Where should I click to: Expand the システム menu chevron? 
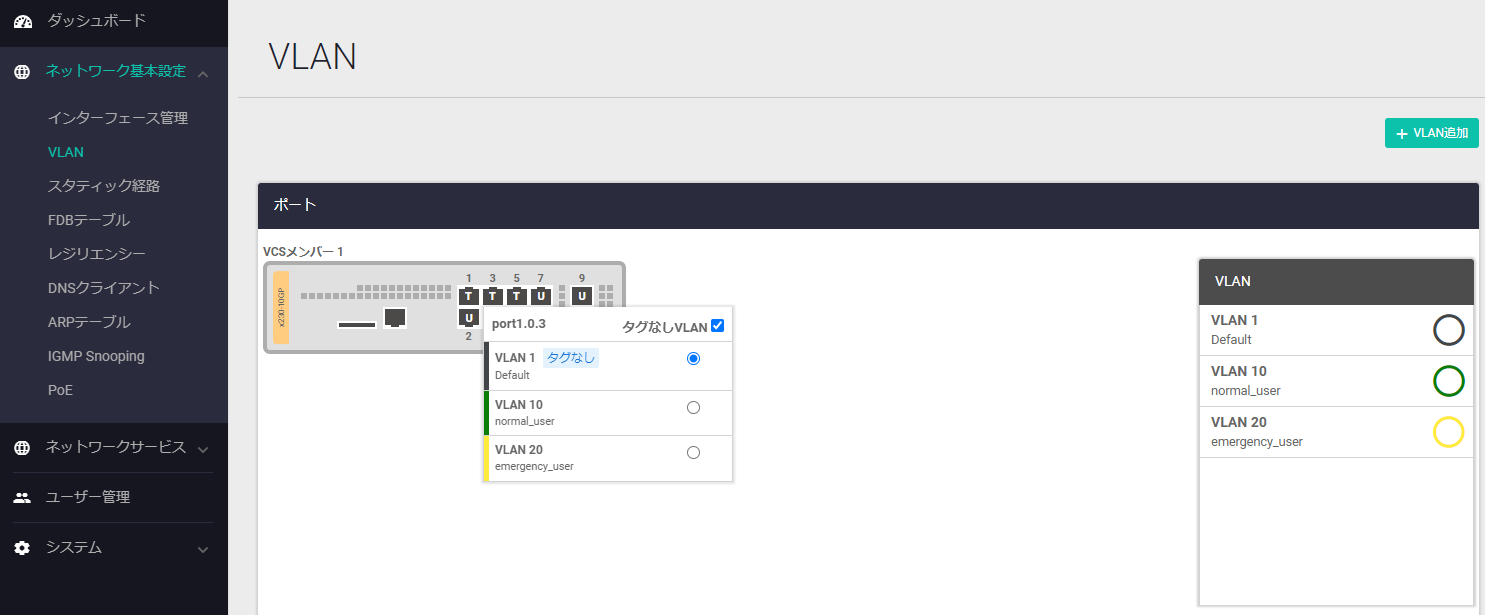coord(203,549)
